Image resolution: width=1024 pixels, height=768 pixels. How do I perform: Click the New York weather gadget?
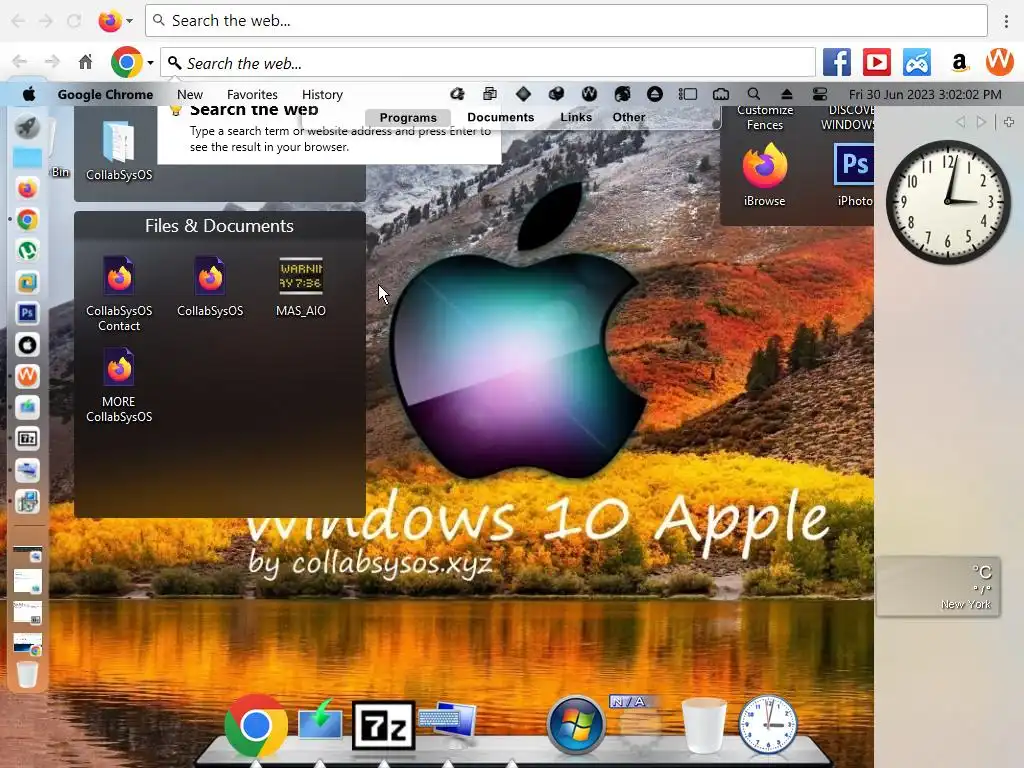(938, 586)
